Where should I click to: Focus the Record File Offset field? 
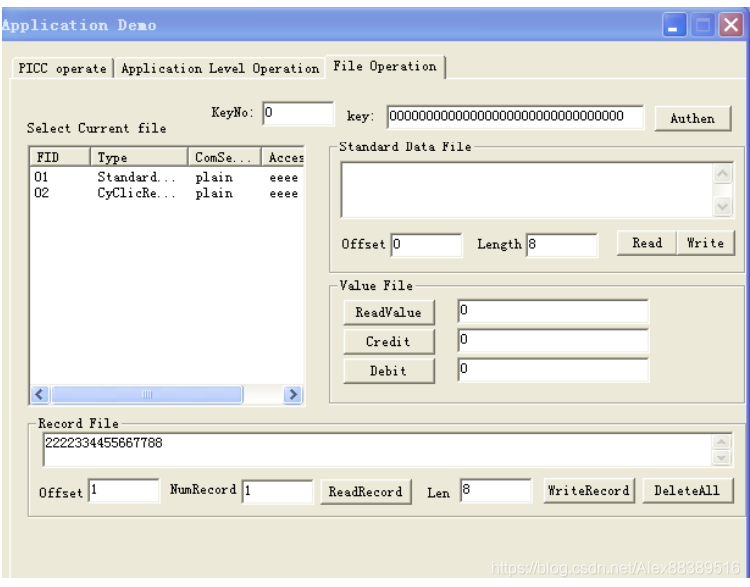click(x=124, y=490)
